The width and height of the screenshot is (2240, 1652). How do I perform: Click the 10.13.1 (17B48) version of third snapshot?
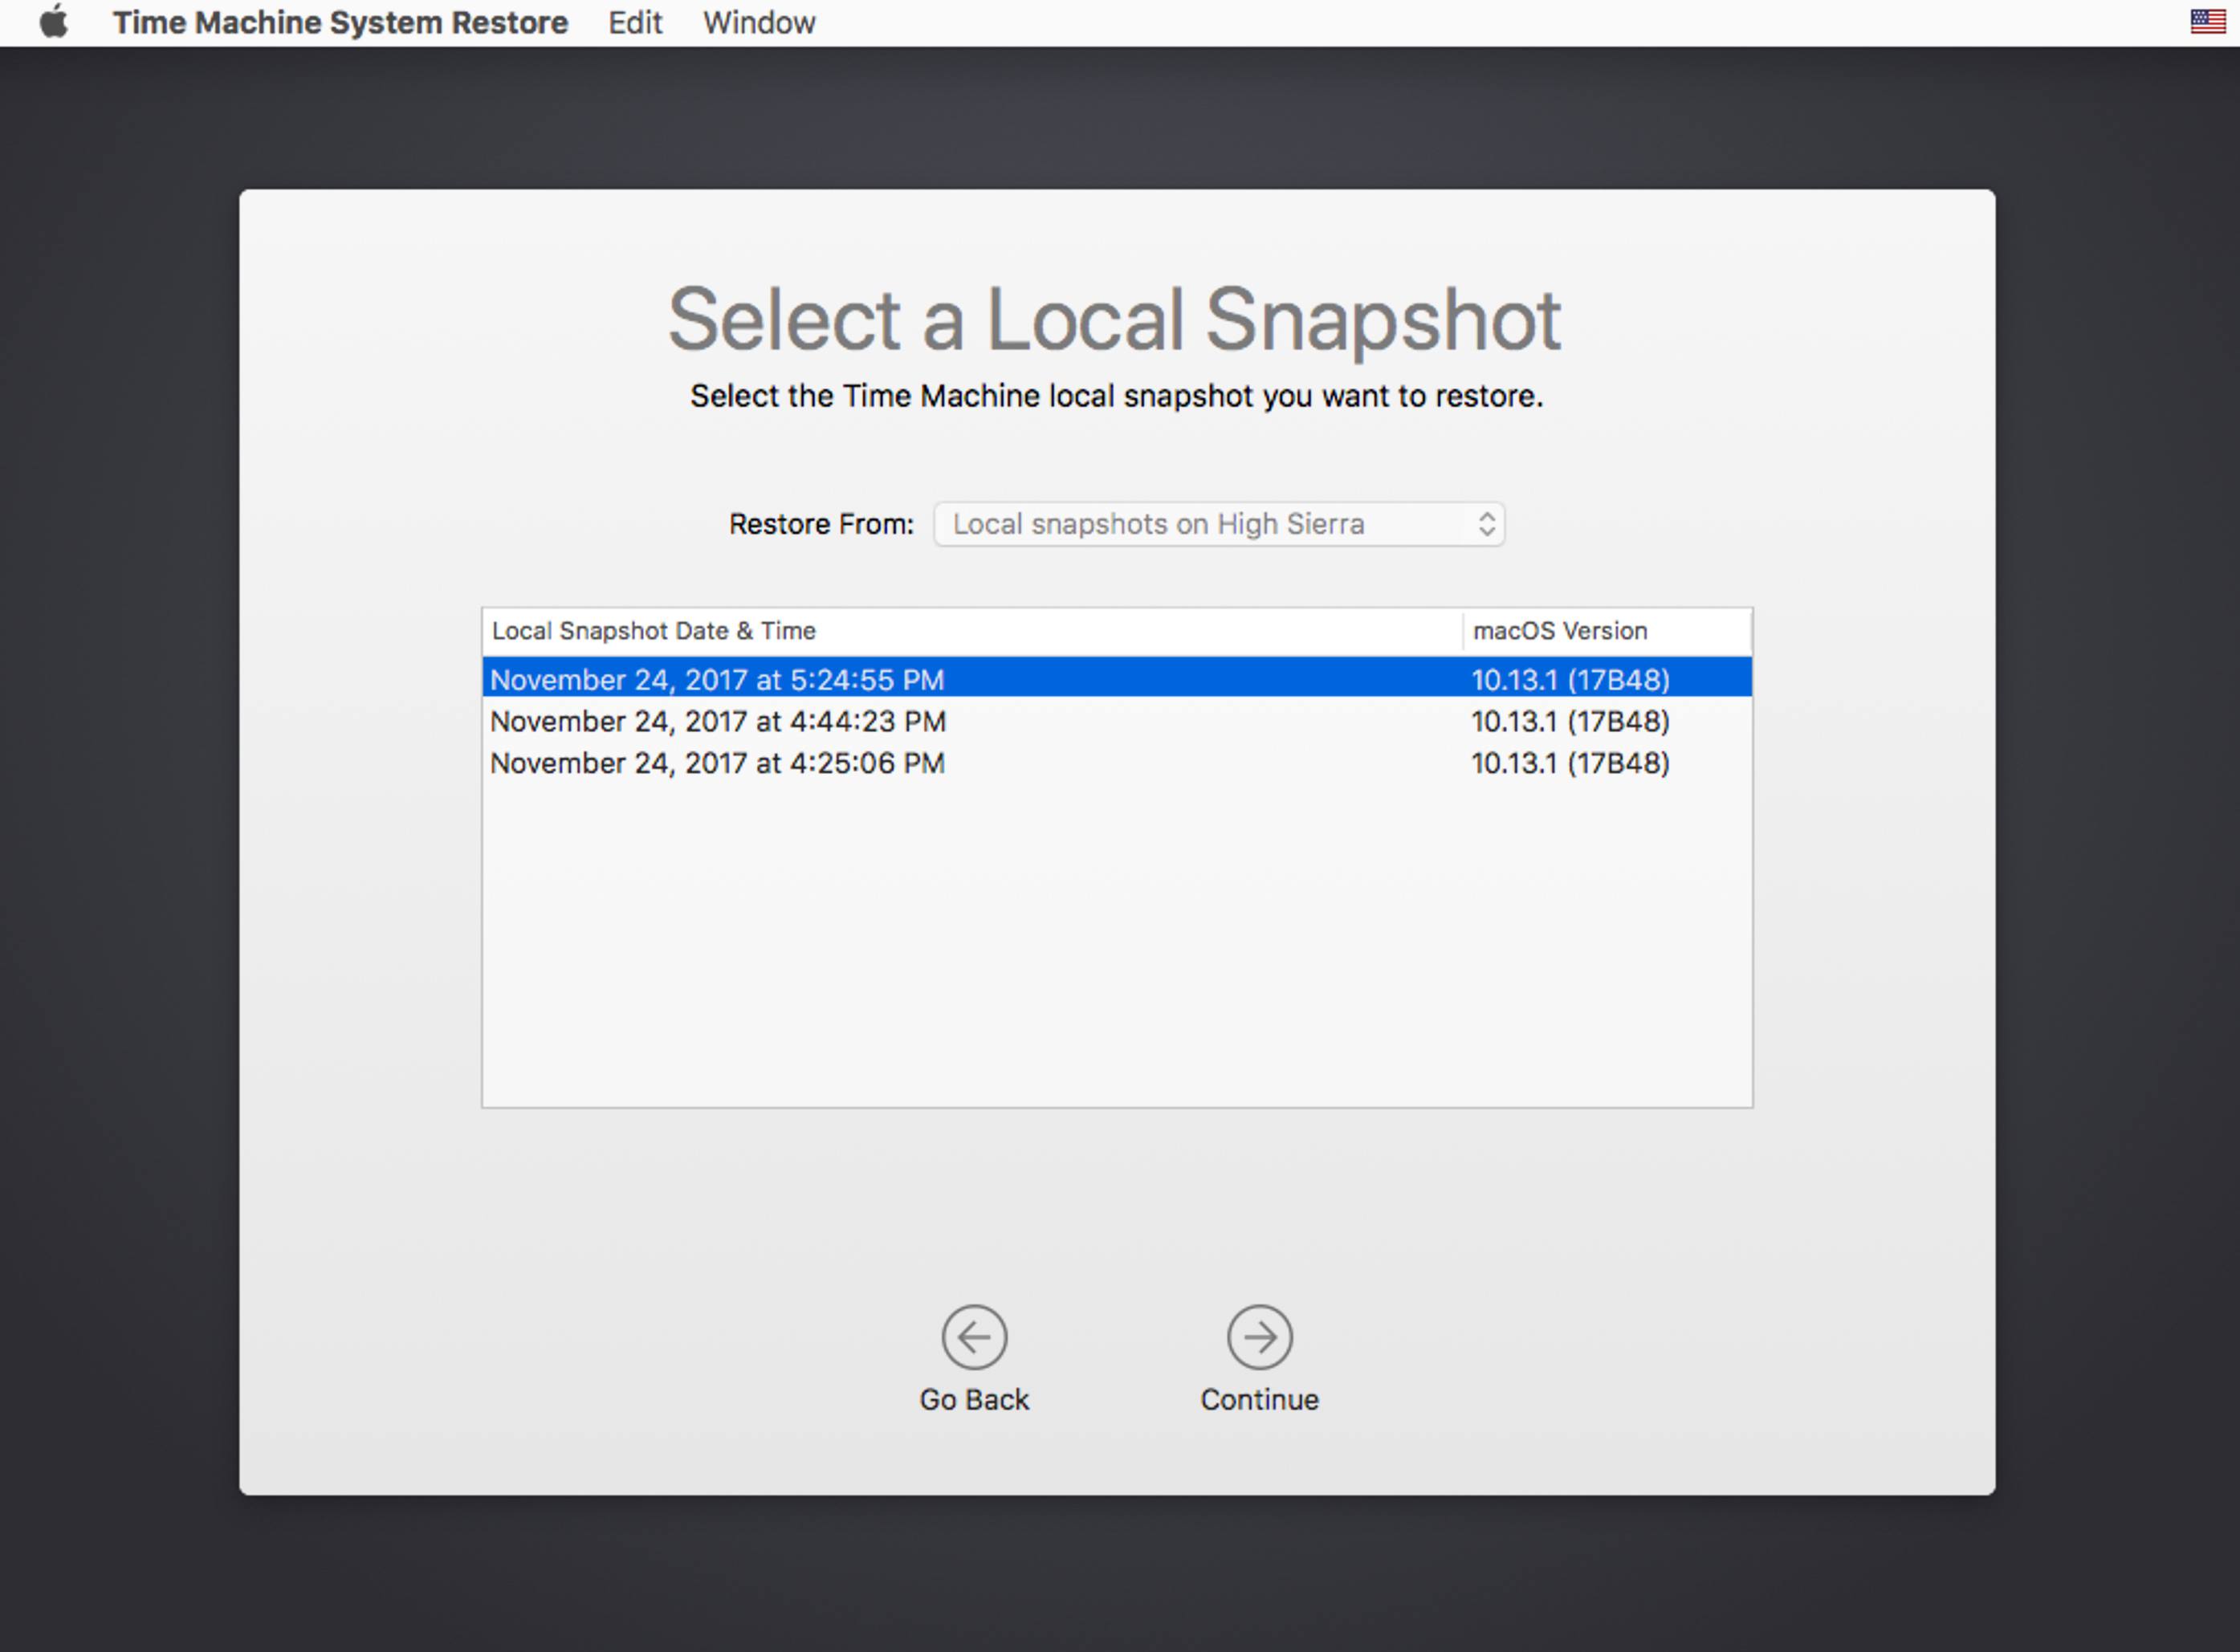1570,764
